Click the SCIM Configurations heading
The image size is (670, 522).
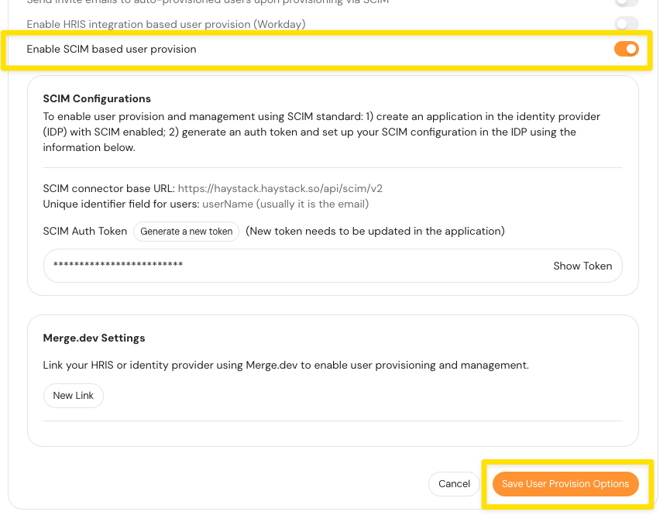(x=97, y=99)
